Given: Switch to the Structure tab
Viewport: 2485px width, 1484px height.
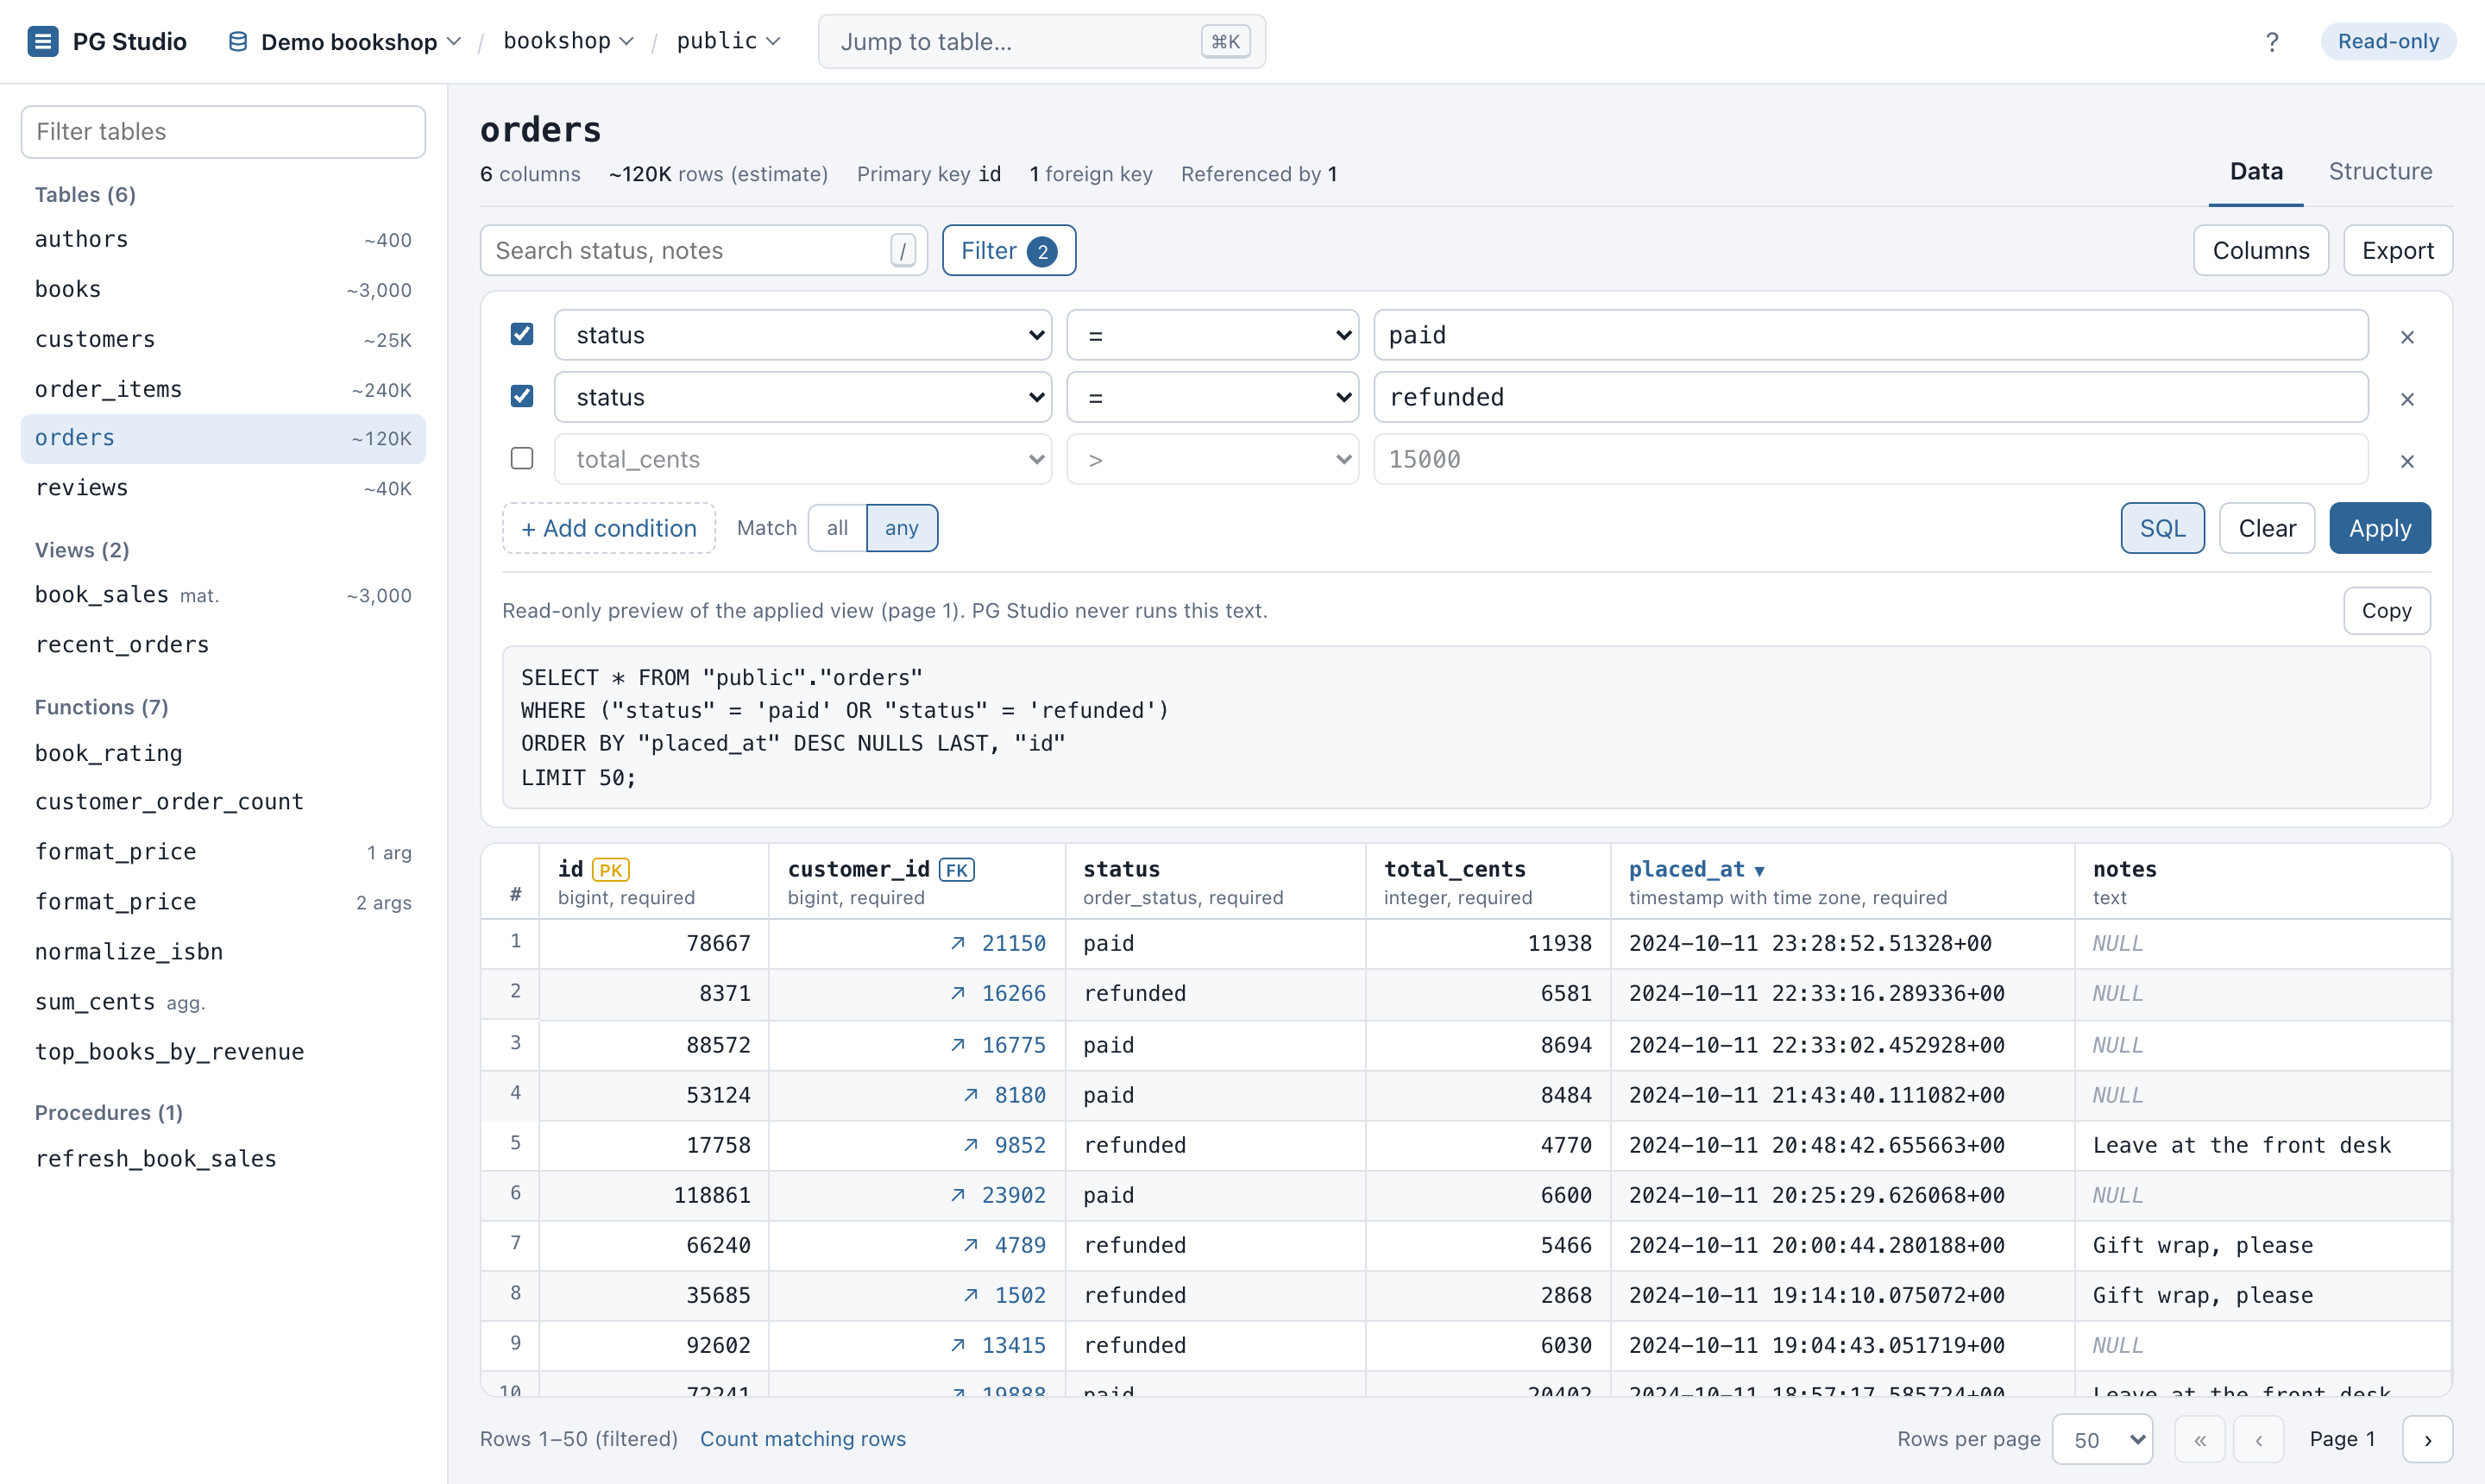Looking at the screenshot, I should (2380, 171).
